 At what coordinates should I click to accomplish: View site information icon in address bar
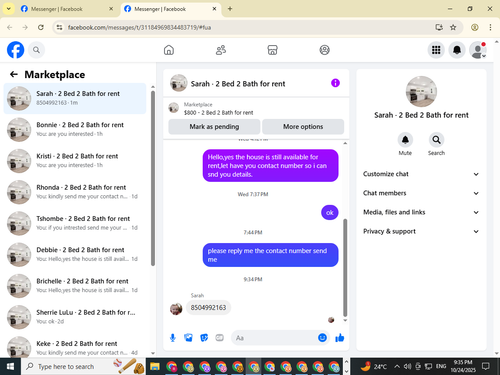59,27
